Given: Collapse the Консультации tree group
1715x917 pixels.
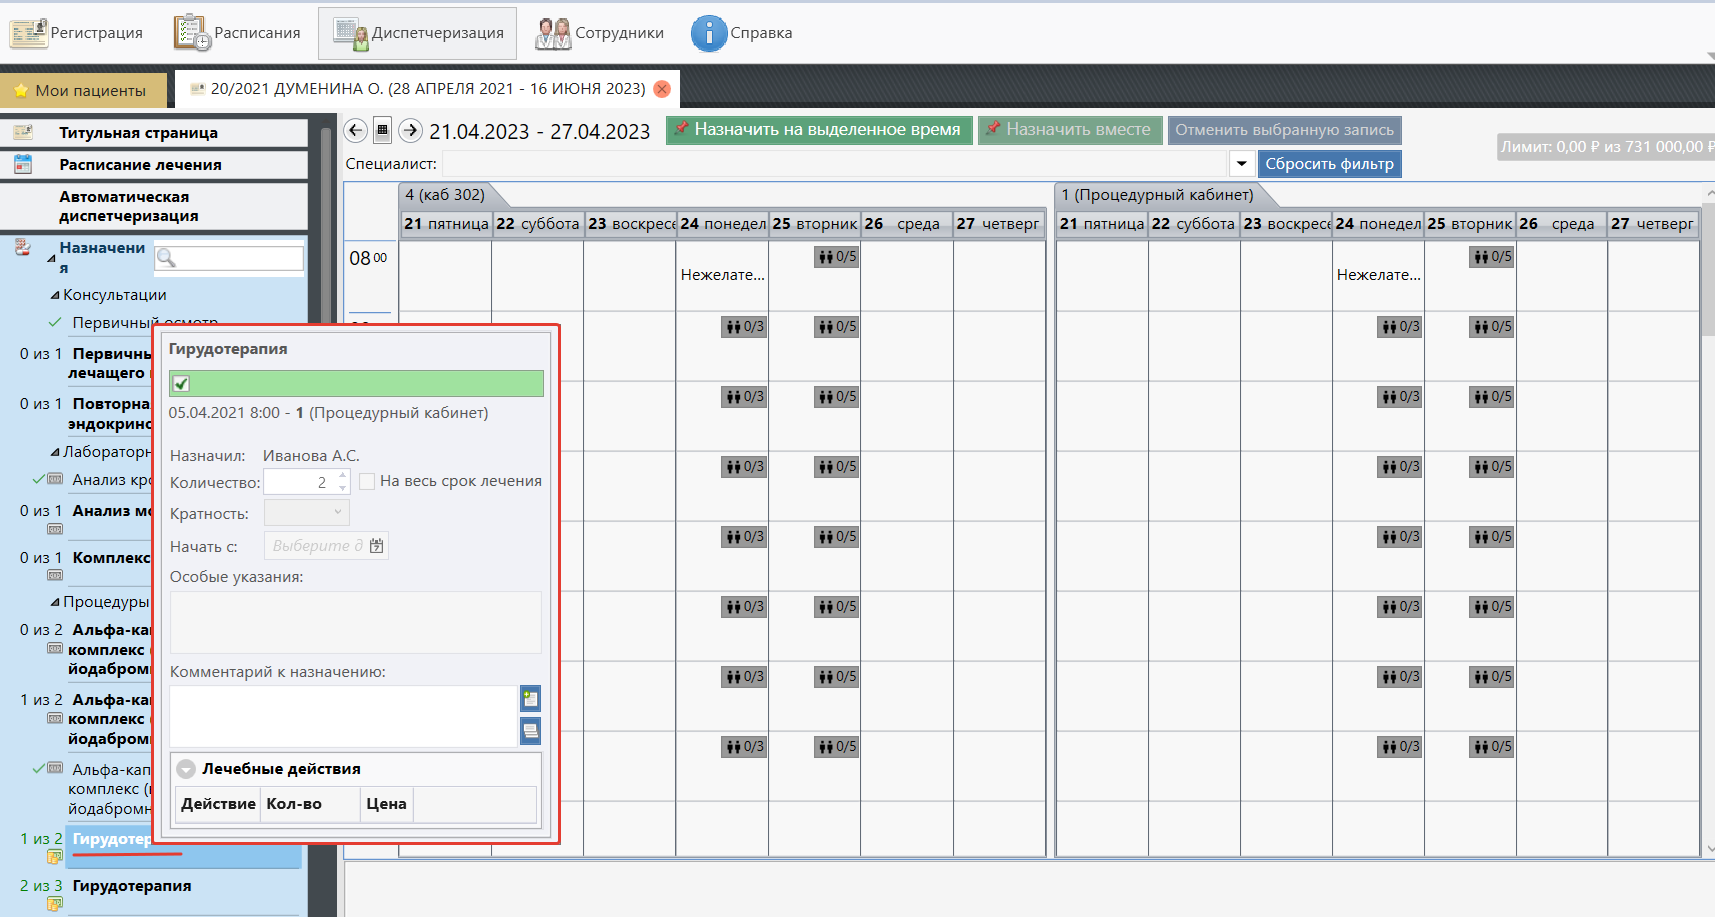Looking at the screenshot, I should [x=55, y=296].
